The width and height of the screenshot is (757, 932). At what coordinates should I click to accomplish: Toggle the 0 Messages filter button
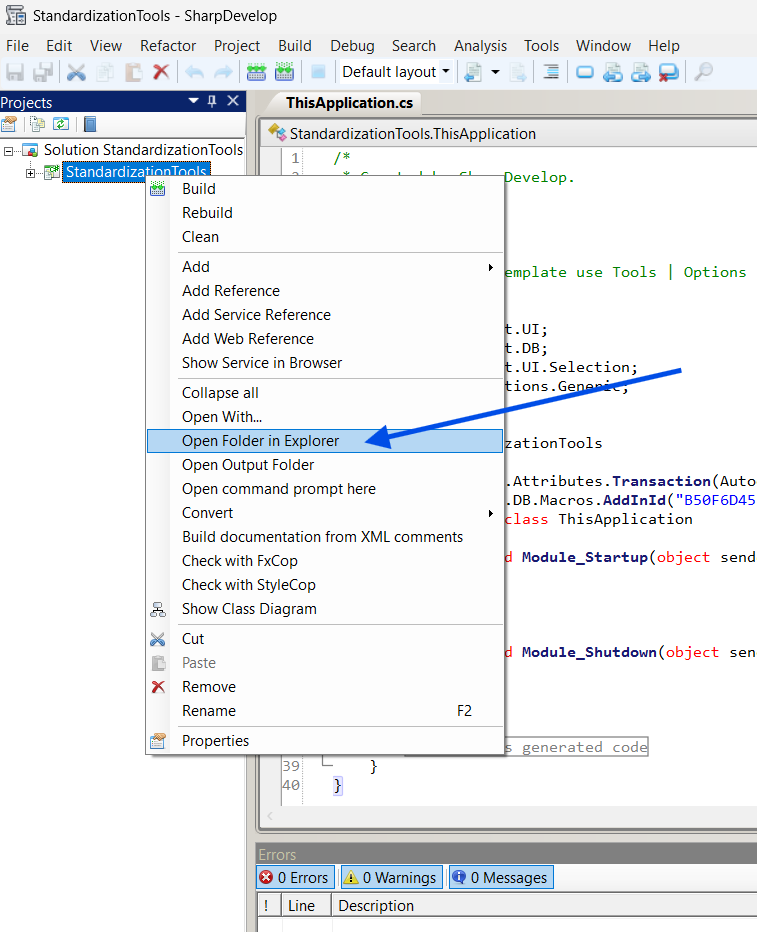(501, 877)
